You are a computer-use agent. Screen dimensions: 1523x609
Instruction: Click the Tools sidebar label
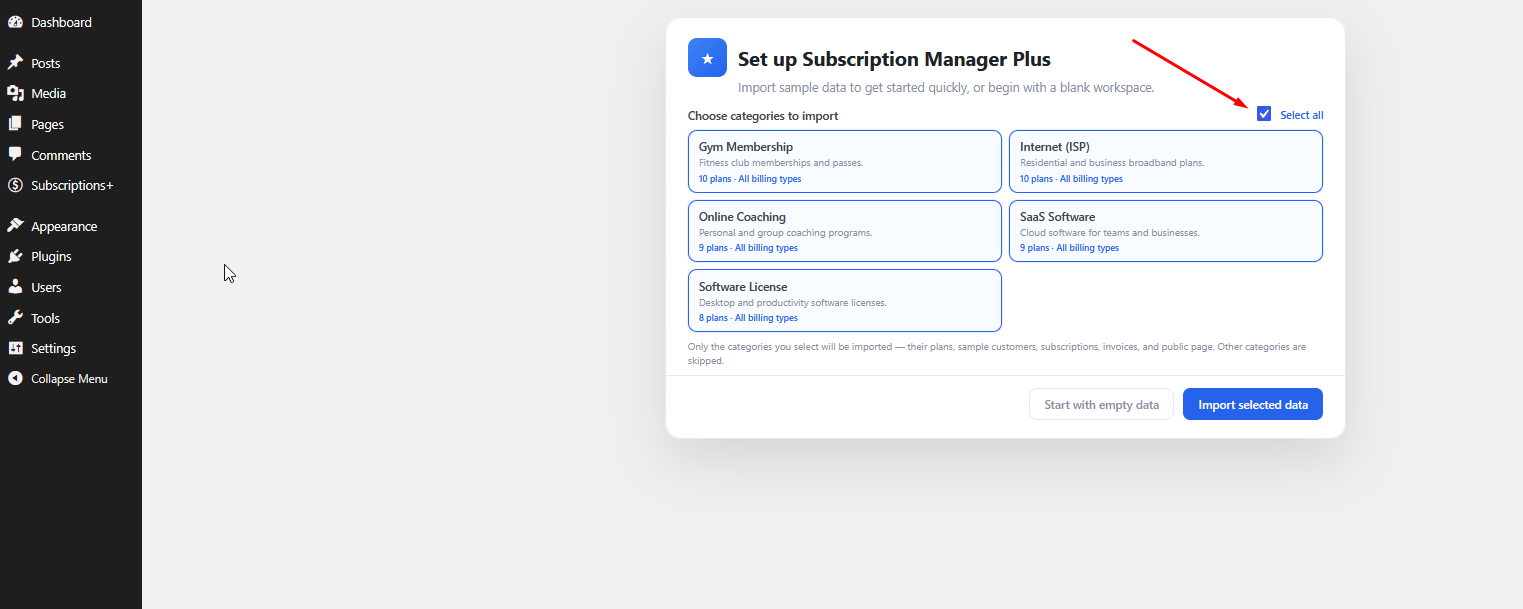coord(45,318)
